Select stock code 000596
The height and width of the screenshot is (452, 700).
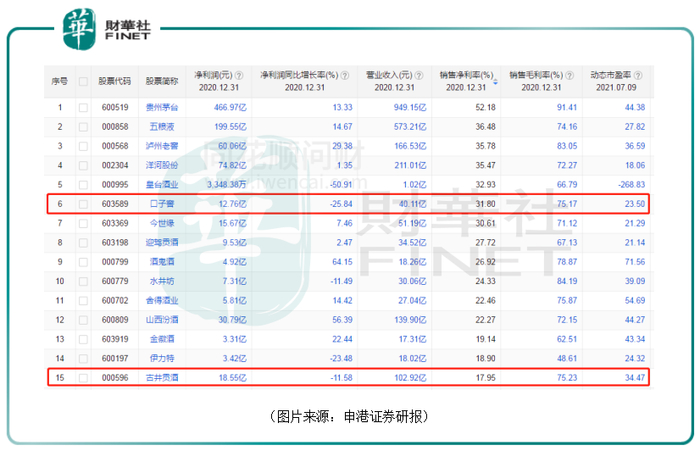pyautogui.click(x=115, y=378)
